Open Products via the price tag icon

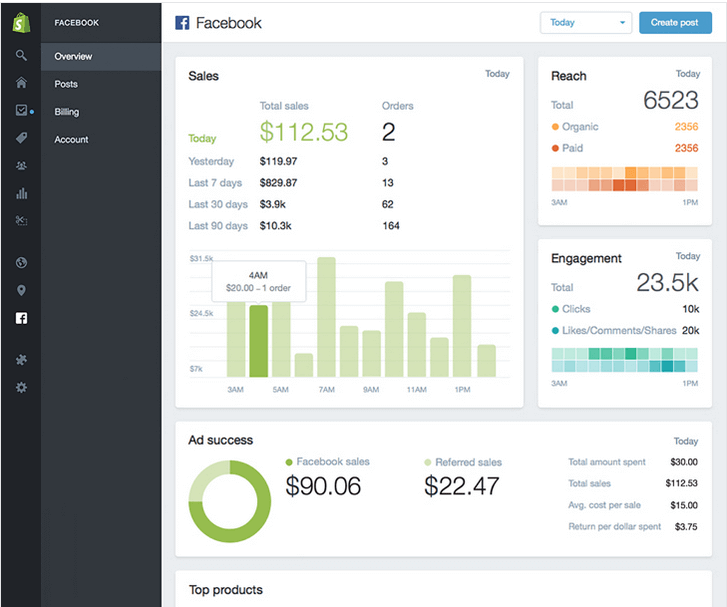coord(21,139)
